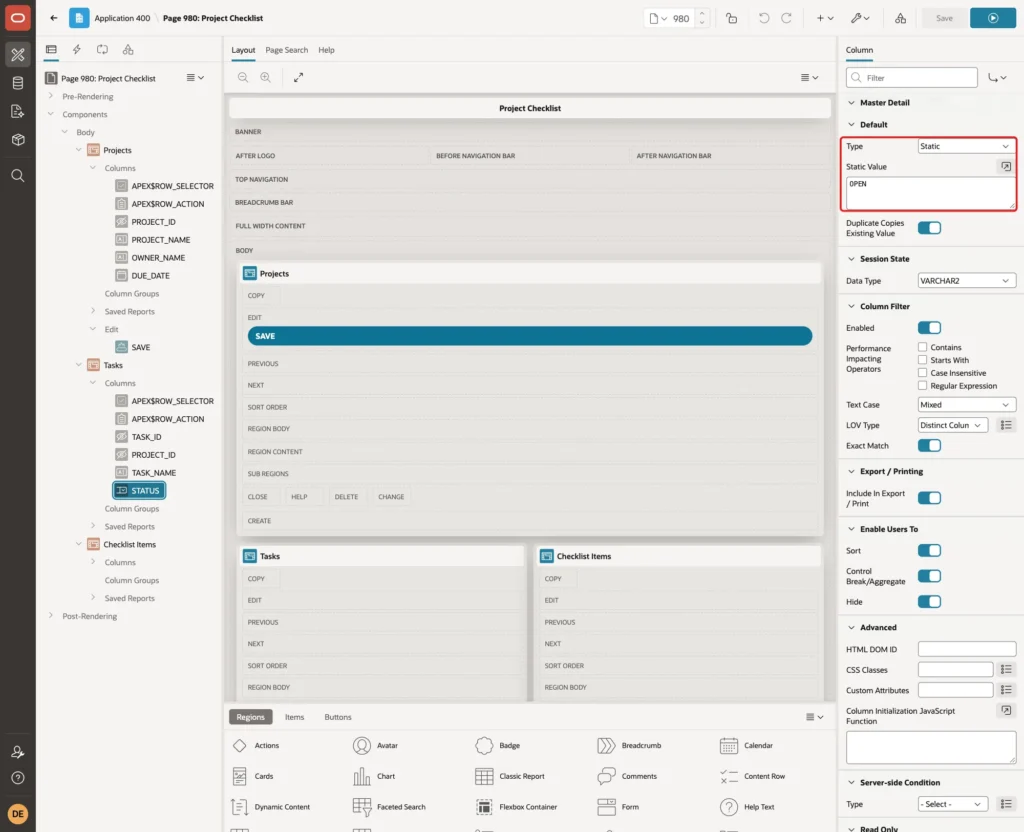Image resolution: width=1024 pixels, height=832 pixels.
Task: Go back using the left arrow
Action: pyautogui.click(x=54, y=18)
